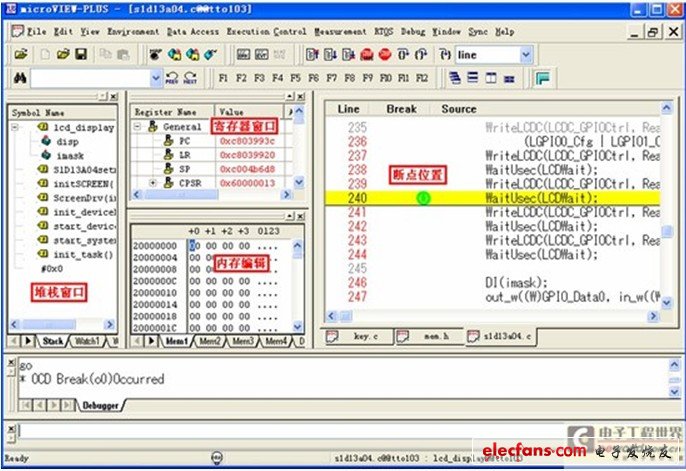Create a new file from toolbar

pyautogui.click(x=45, y=55)
